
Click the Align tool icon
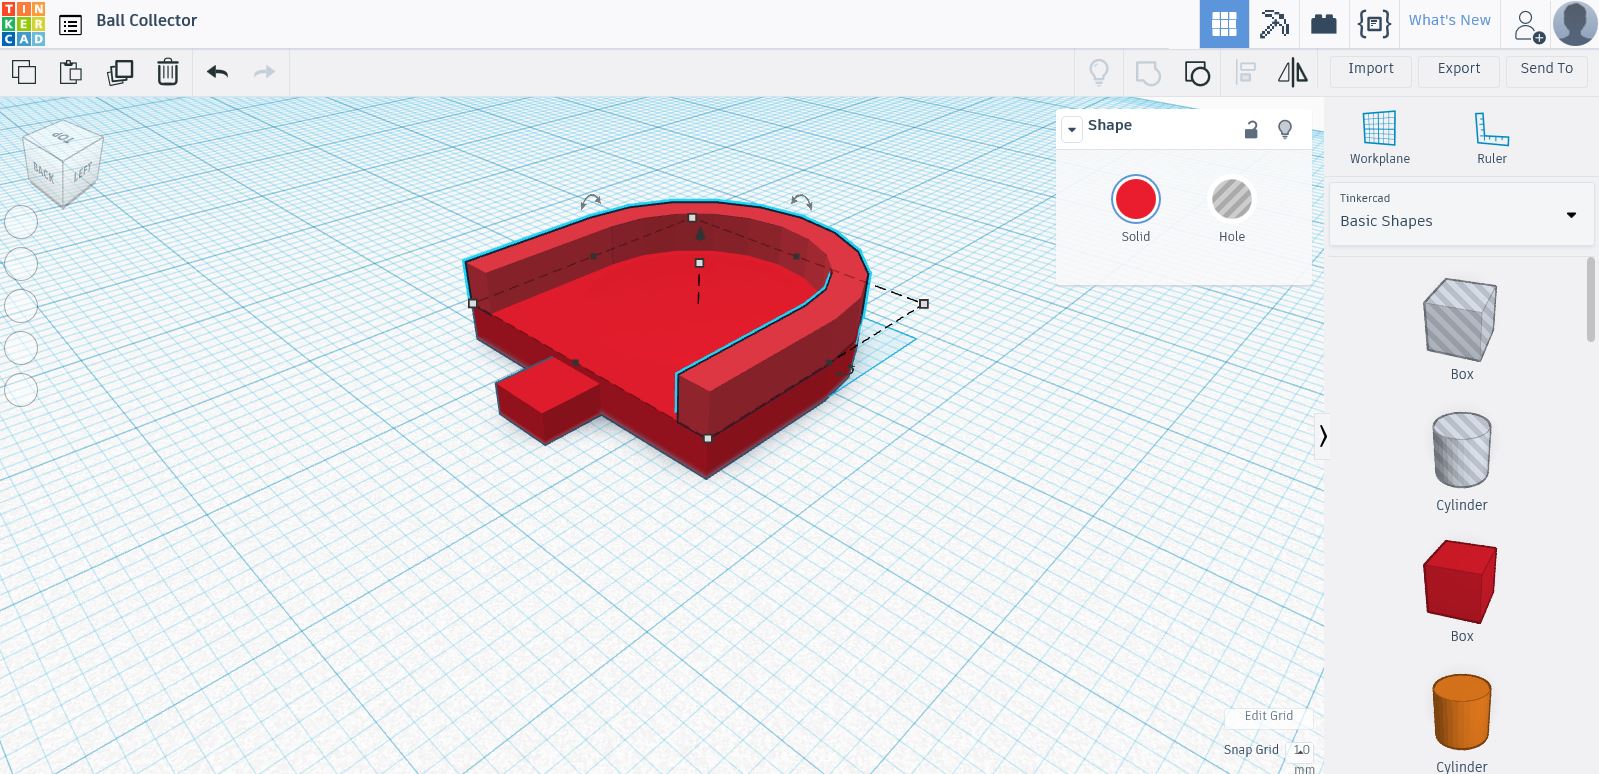[1246, 72]
